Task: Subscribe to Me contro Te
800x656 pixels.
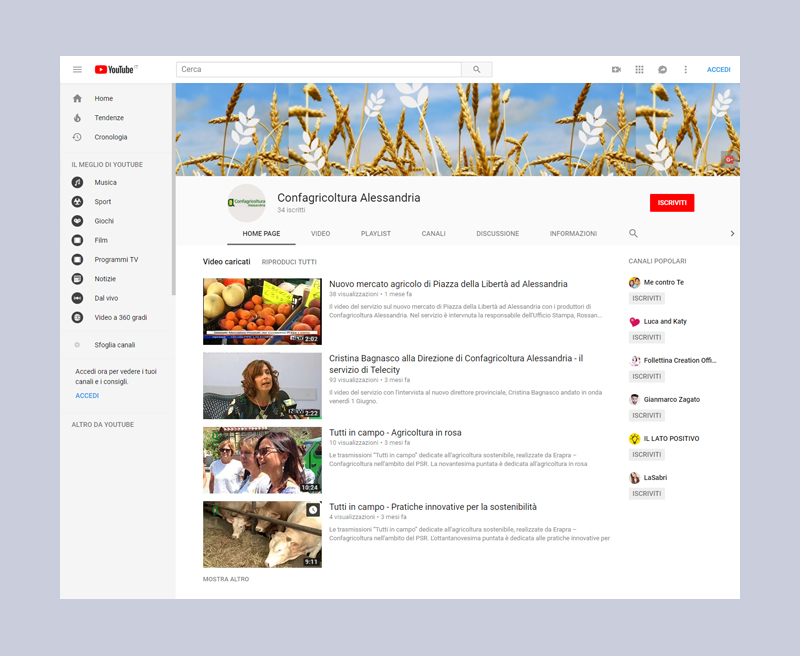Action: pos(646,298)
